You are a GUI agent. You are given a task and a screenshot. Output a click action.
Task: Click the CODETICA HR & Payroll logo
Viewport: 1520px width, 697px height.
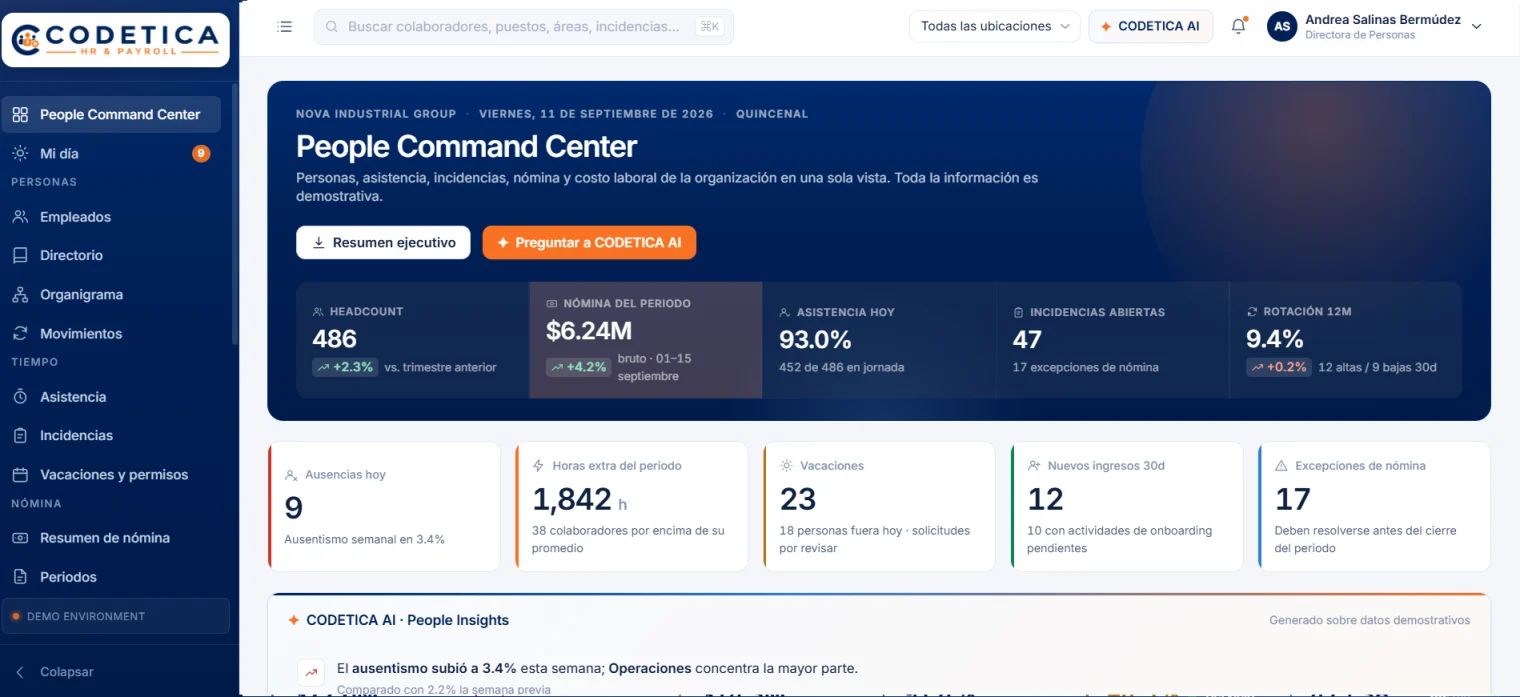pyautogui.click(x=116, y=39)
